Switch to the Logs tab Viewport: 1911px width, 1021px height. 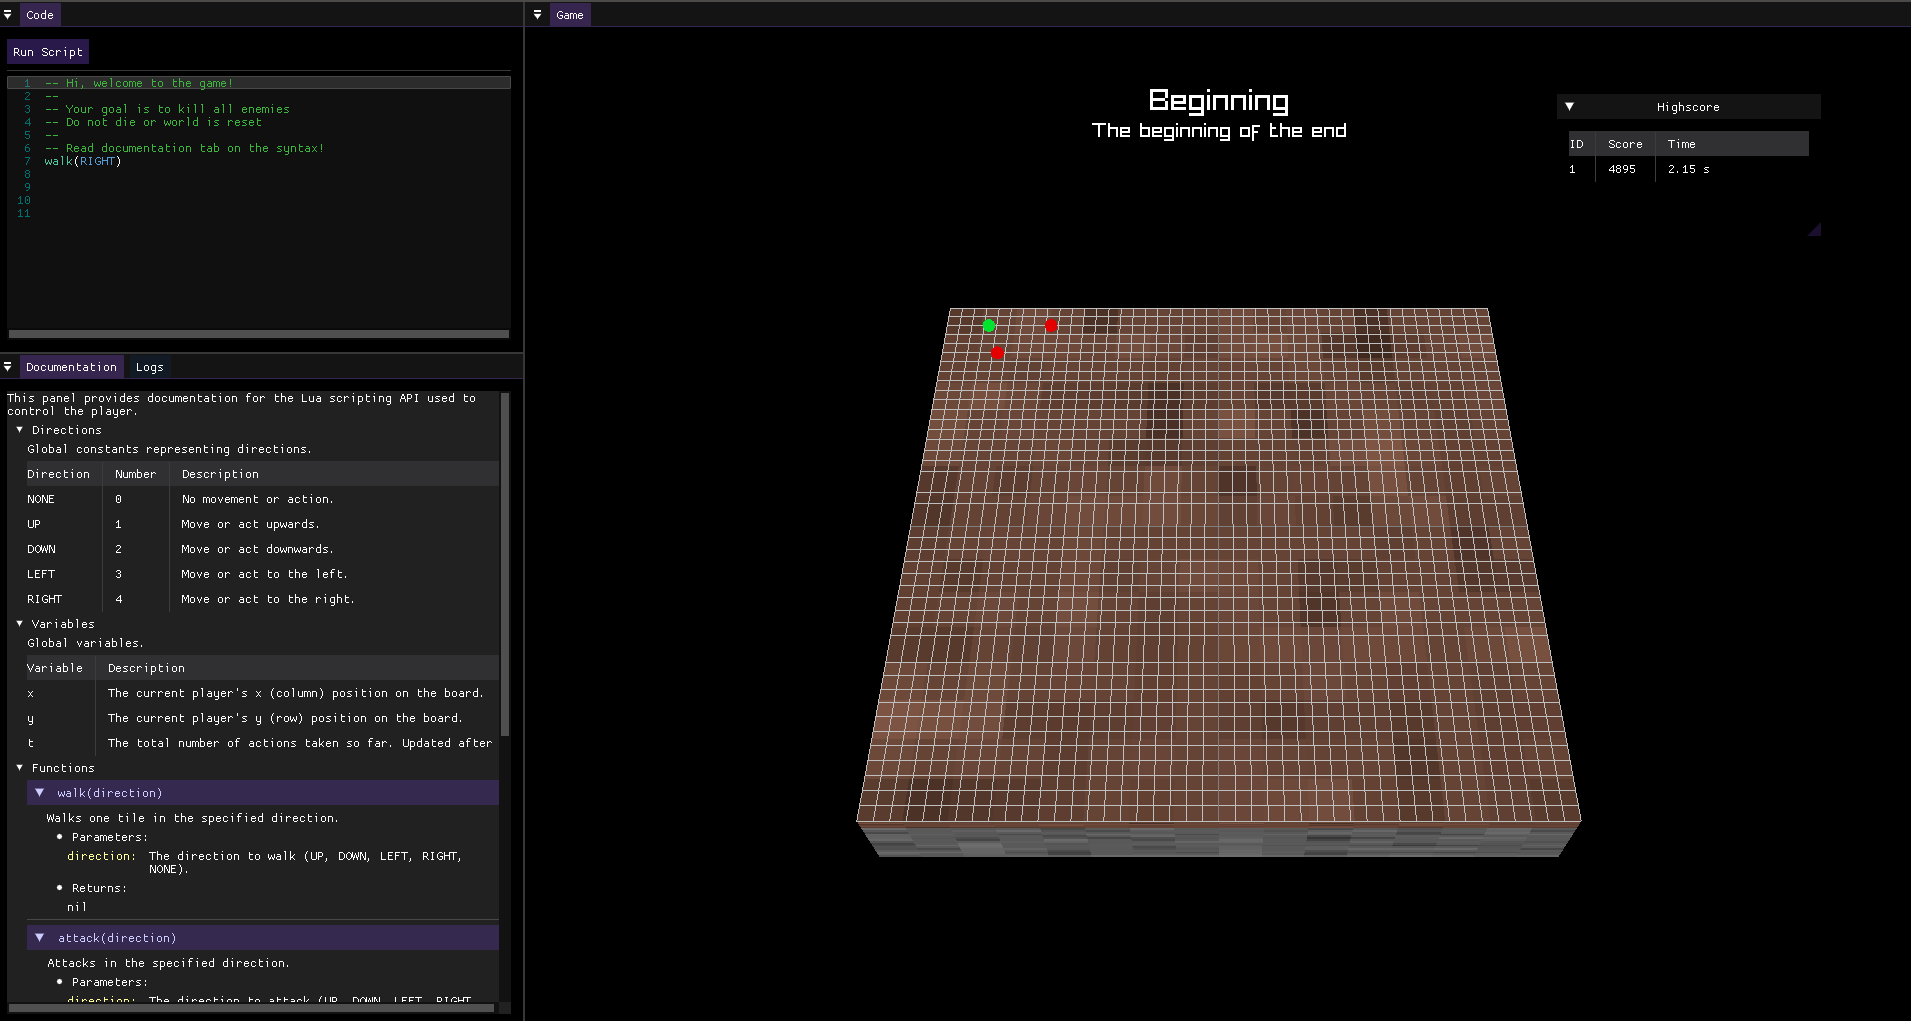tap(148, 366)
